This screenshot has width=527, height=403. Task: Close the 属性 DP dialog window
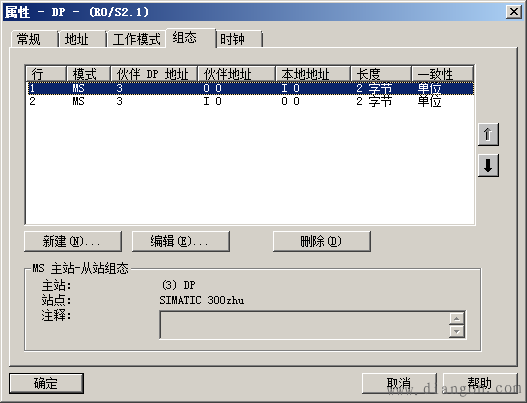click(x=514, y=12)
